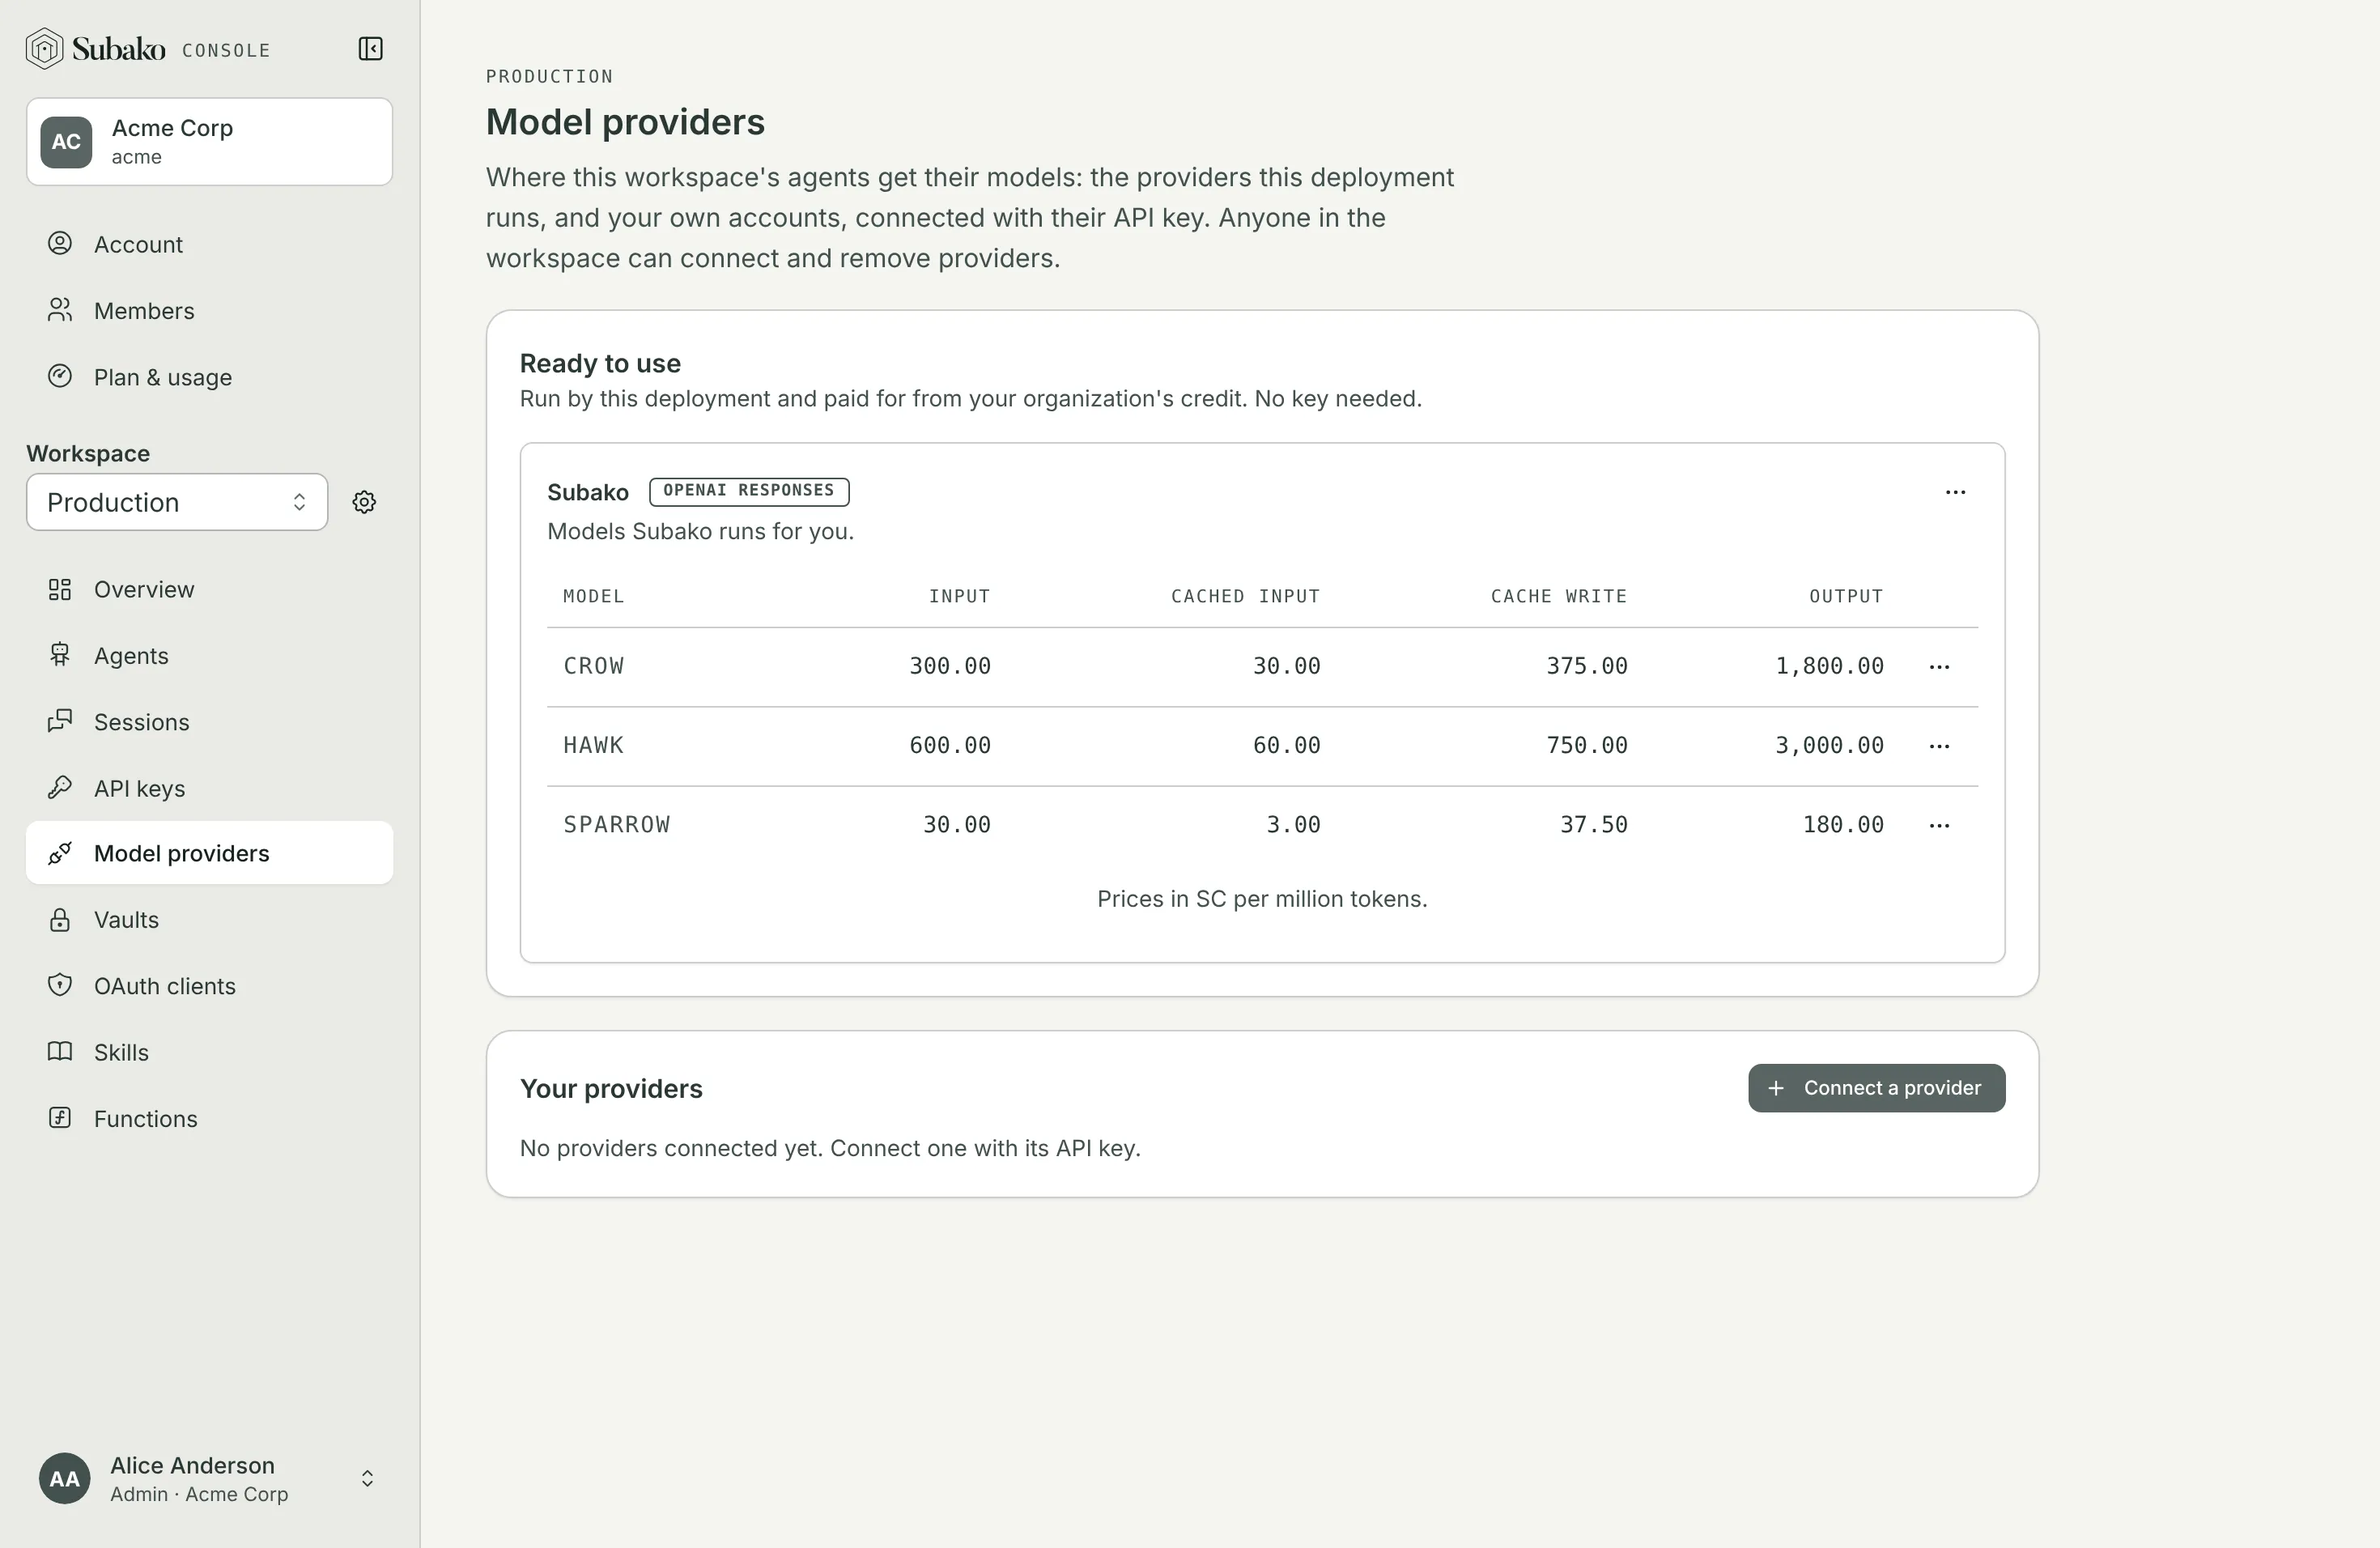This screenshot has height=1548, width=2380.
Task: Go to the Account page
Action: tap(209, 244)
